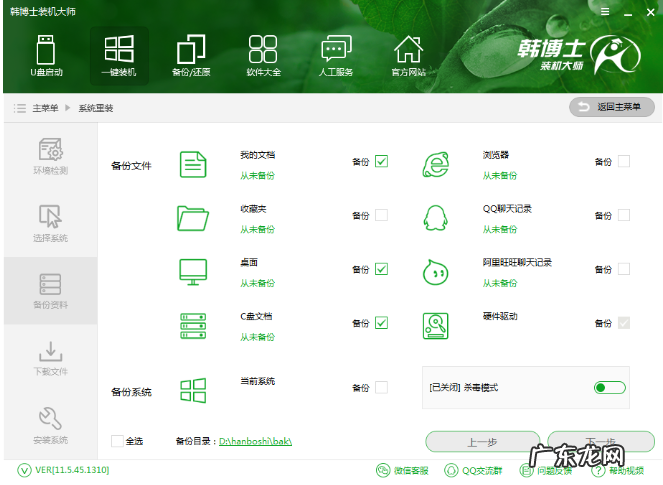Uncheck backup for 我的文档
The width and height of the screenshot is (663, 485).
(381, 162)
